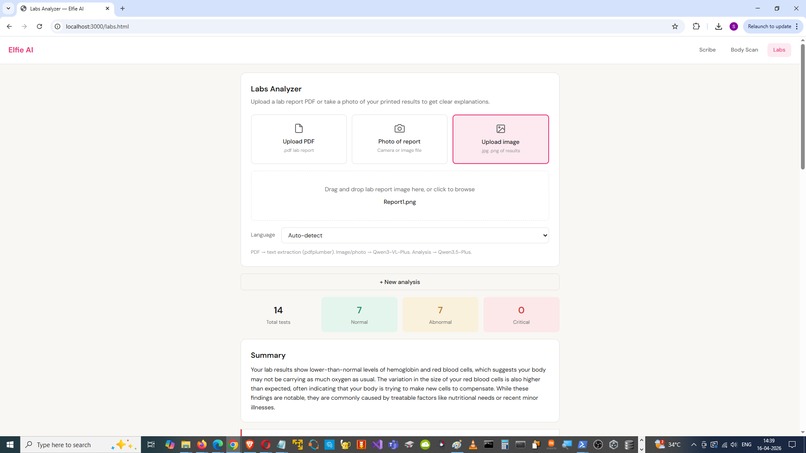The image size is (806, 453).
Task: Click Relaunch to update button
Action: click(x=769, y=26)
